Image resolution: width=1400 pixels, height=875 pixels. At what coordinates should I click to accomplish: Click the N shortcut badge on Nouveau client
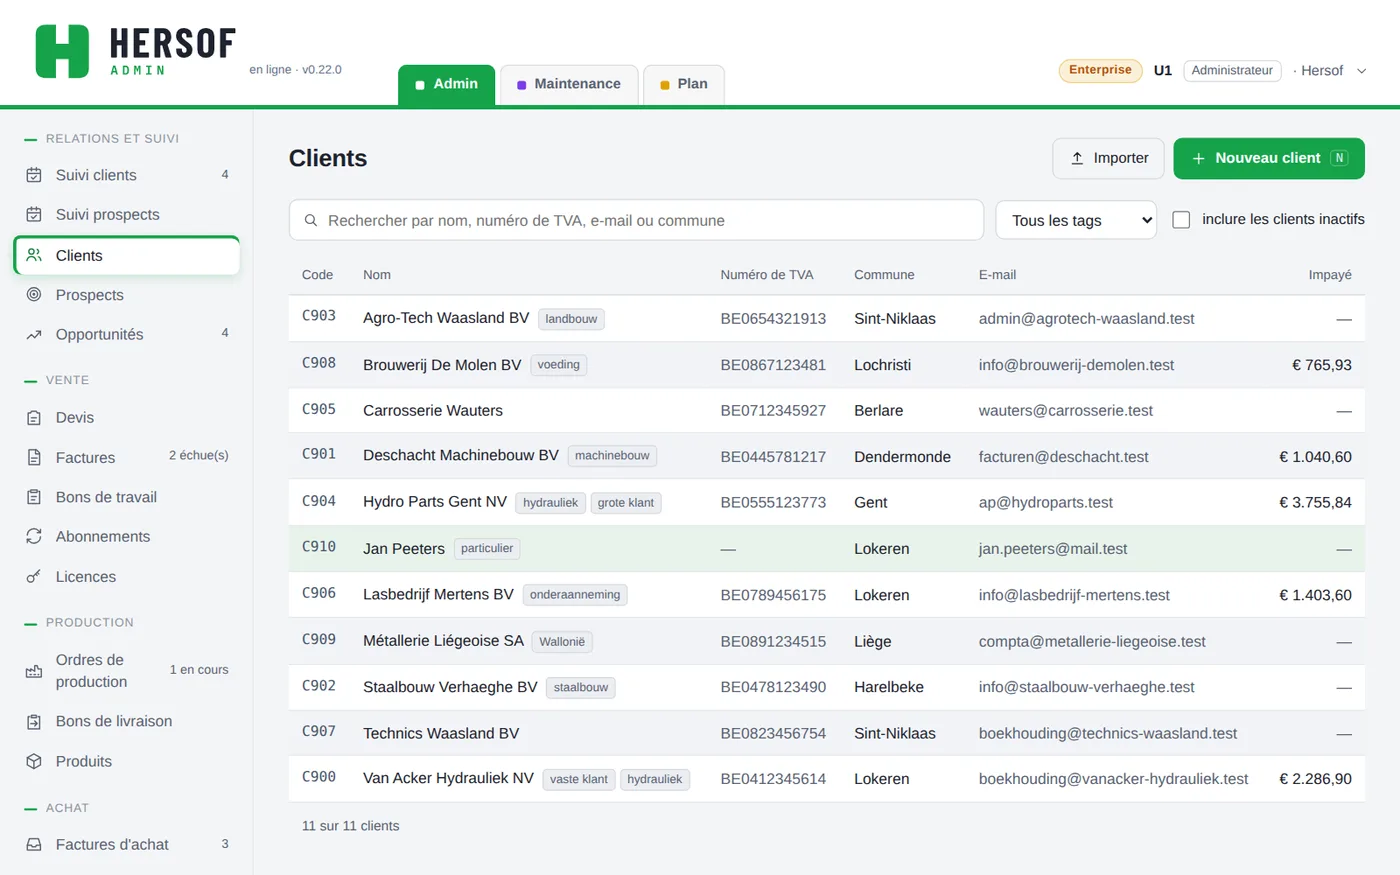(1339, 158)
